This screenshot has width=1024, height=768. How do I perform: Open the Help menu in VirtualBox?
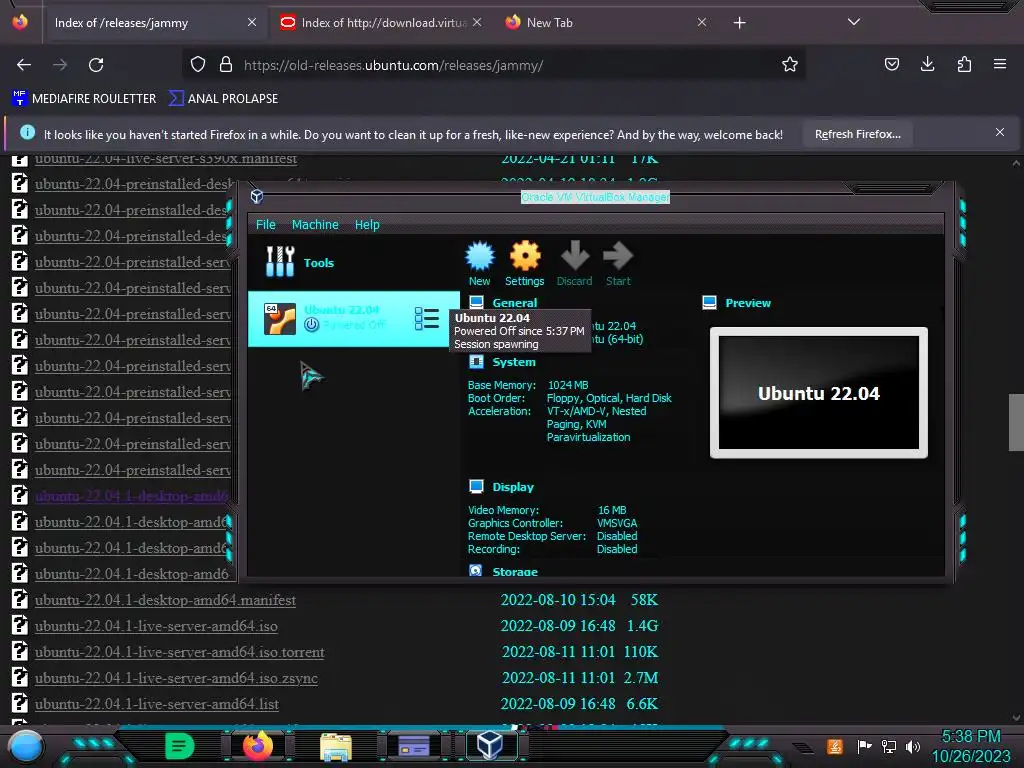(x=367, y=225)
